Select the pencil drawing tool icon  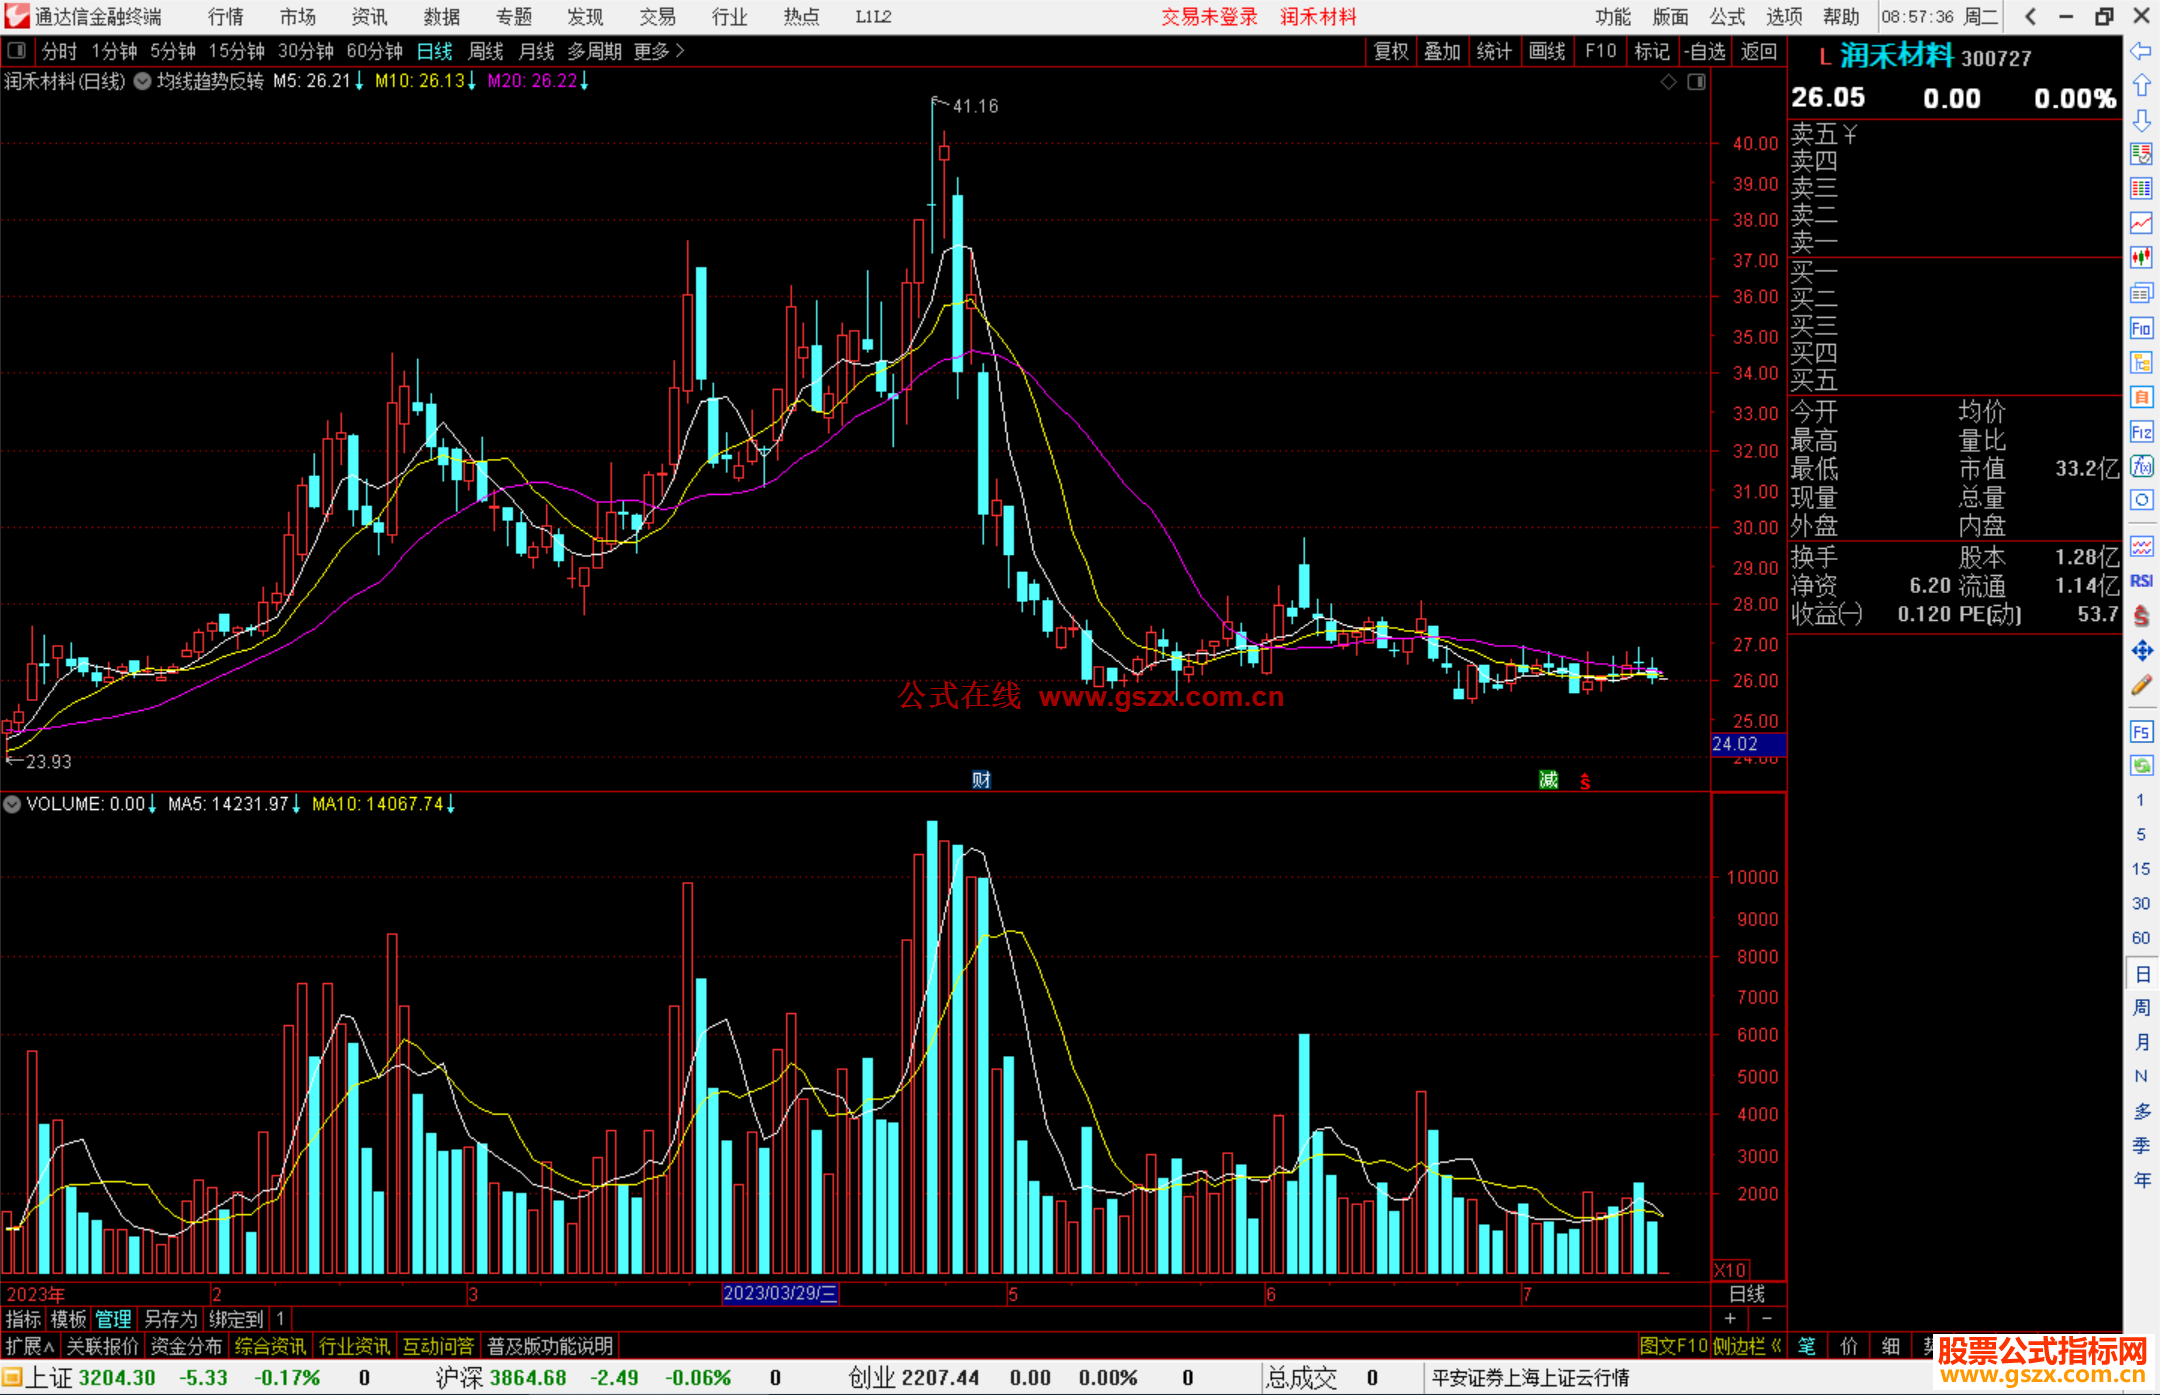coord(2141,685)
